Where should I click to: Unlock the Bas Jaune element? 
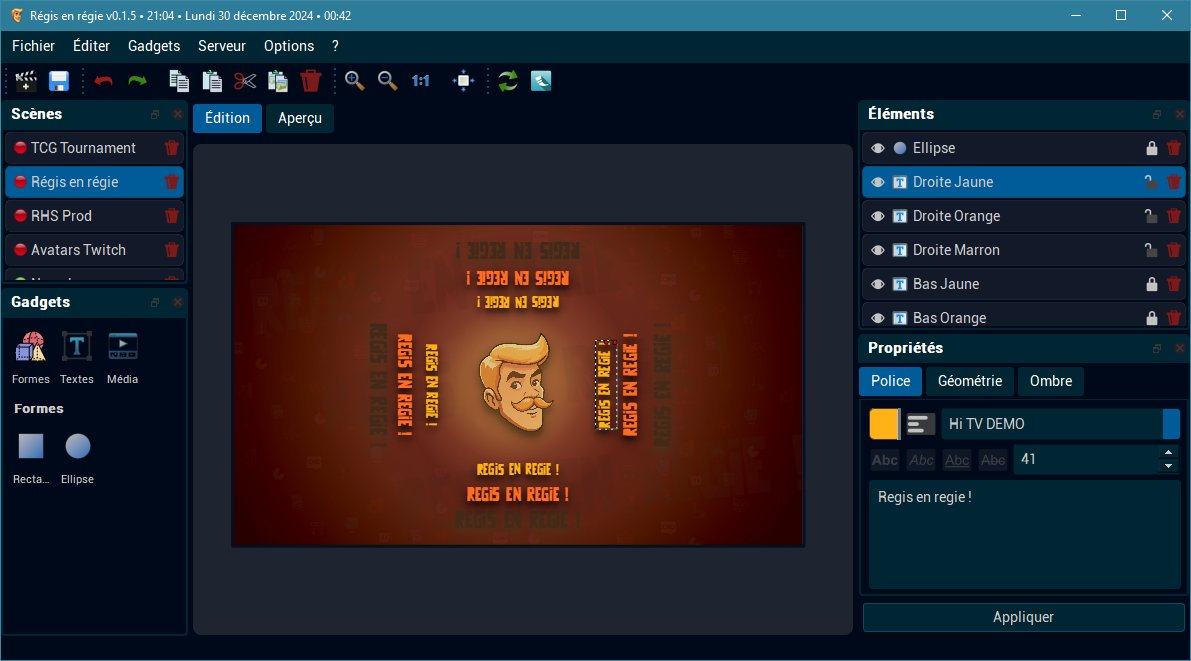point(1152,284)
